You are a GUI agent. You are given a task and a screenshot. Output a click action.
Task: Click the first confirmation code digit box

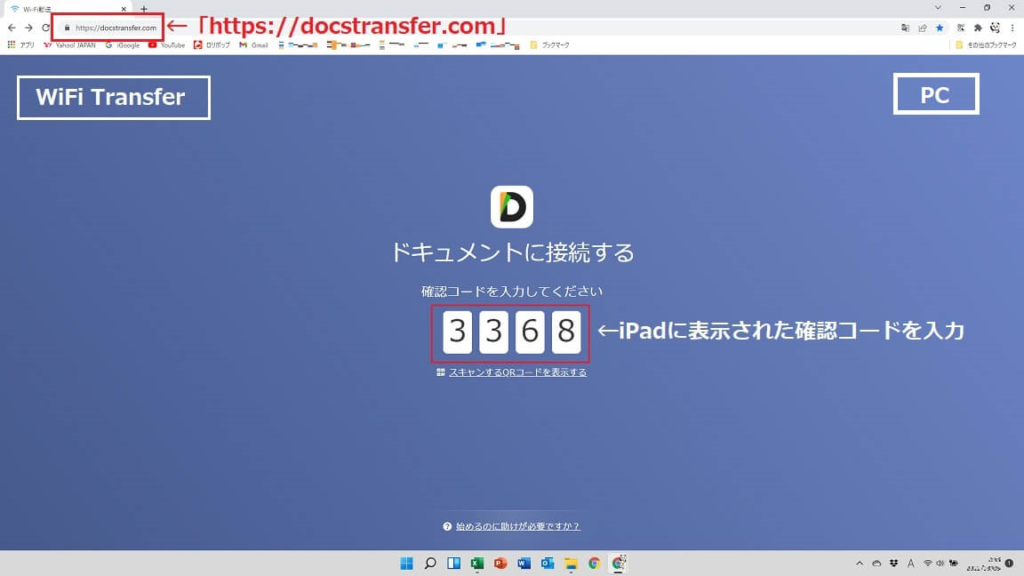tap(458, 332)
